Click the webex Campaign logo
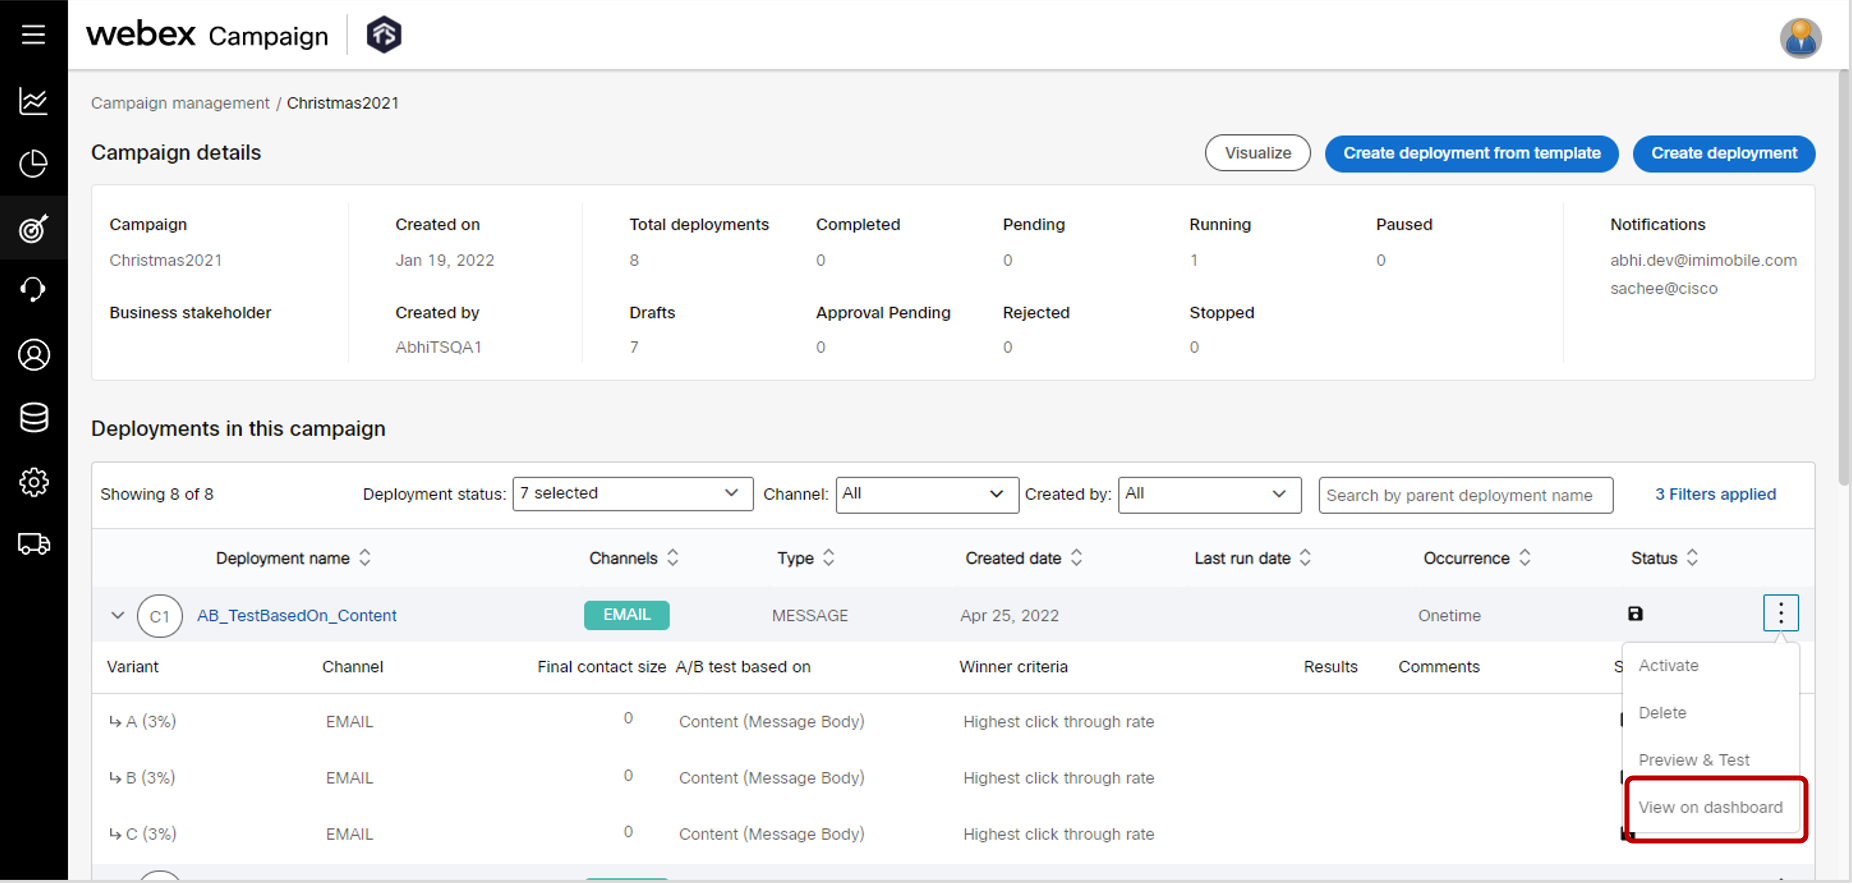This screenshot has width=1852, height=884. tap(207, 35)
